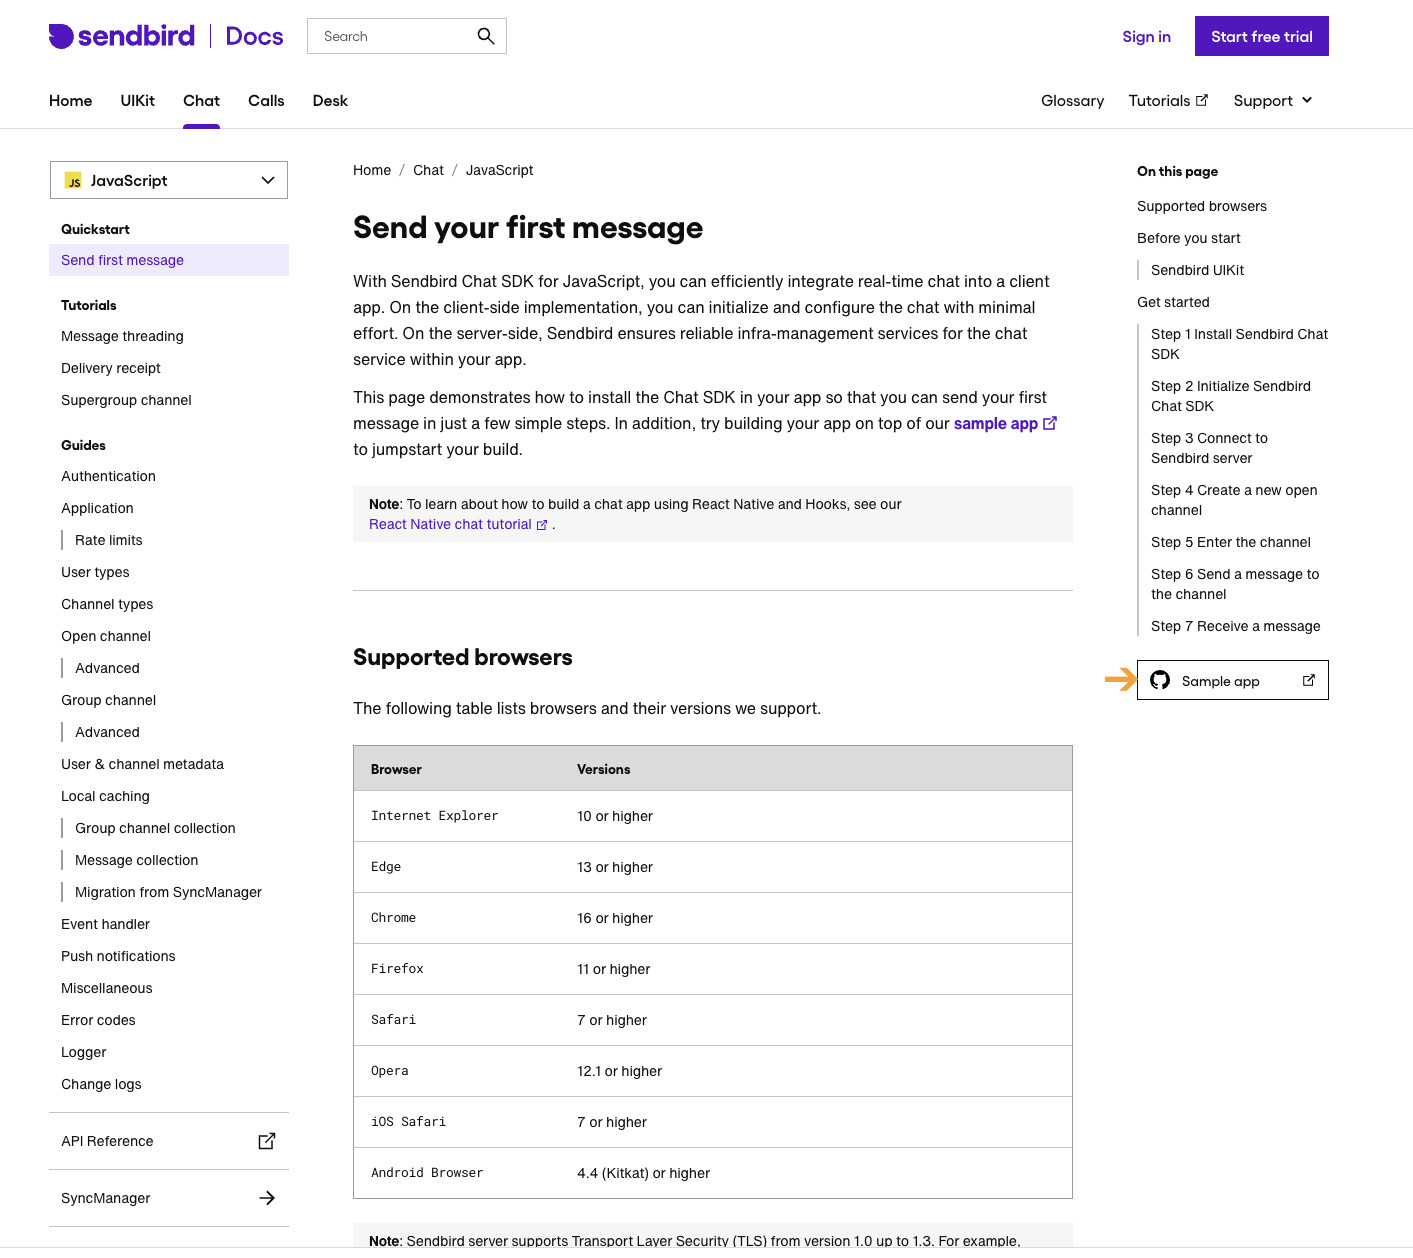1413x1258 pixels.
Task: Open Advanced under Open channel
Action: tap(107, 669)
